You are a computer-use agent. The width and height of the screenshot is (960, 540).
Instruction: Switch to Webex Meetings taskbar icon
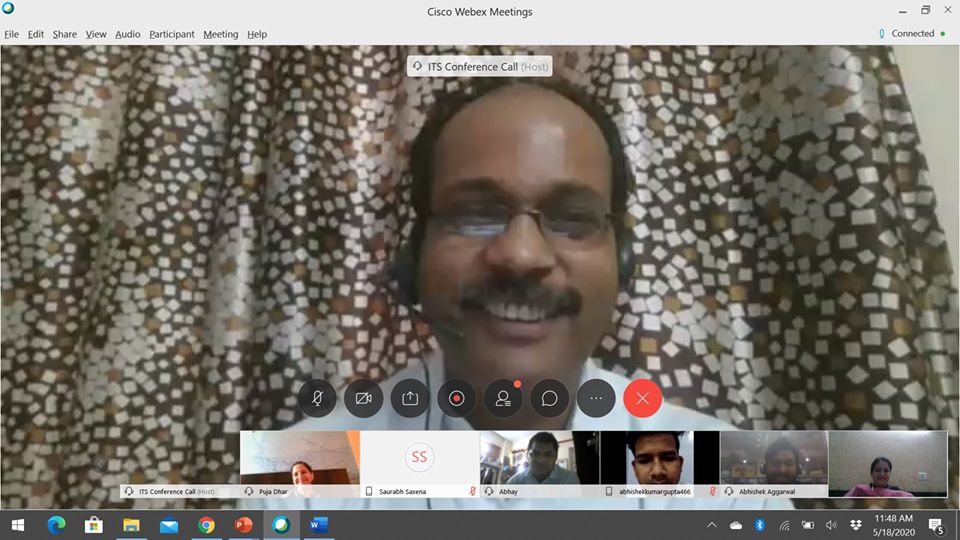click(x=281, y=525)
